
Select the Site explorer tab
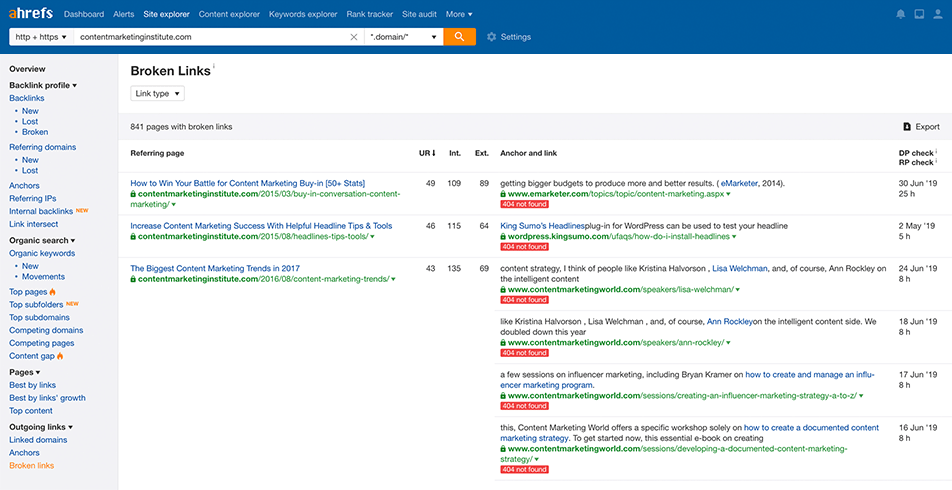click(166, 14)
